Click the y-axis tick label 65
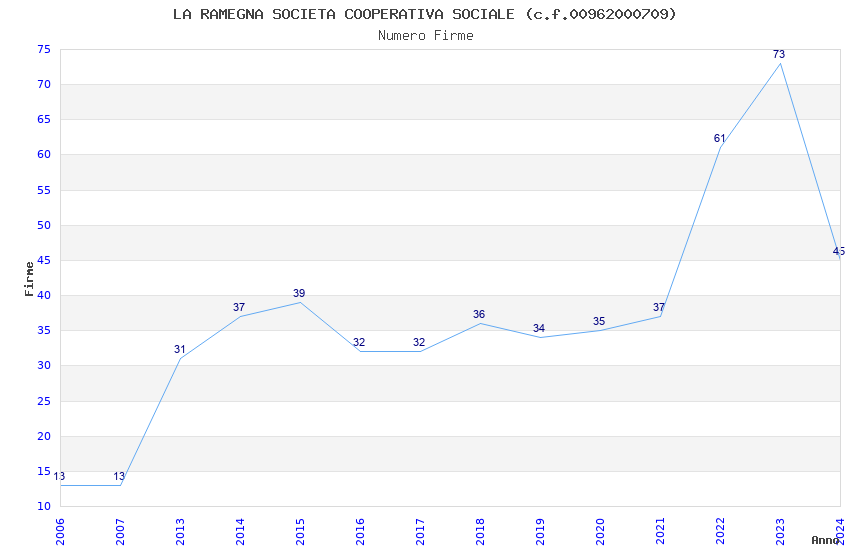Viewport: 850px width, 550px height. coord(44,120)
